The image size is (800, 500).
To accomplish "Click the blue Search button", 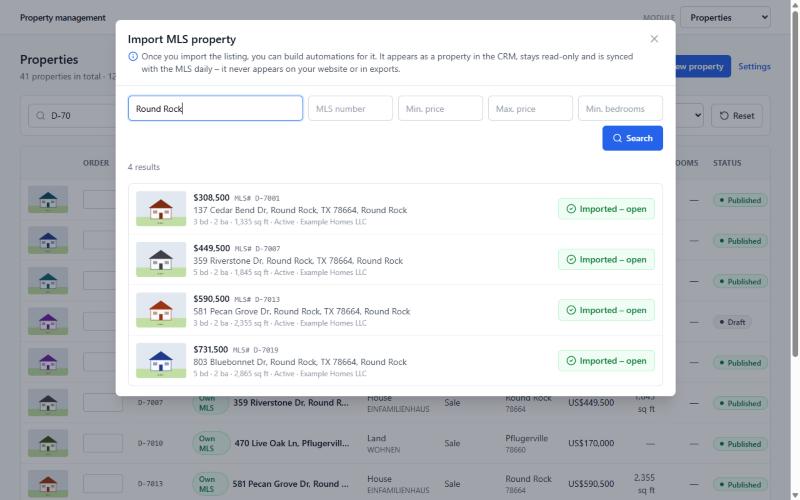I will (x=633, y=138).
